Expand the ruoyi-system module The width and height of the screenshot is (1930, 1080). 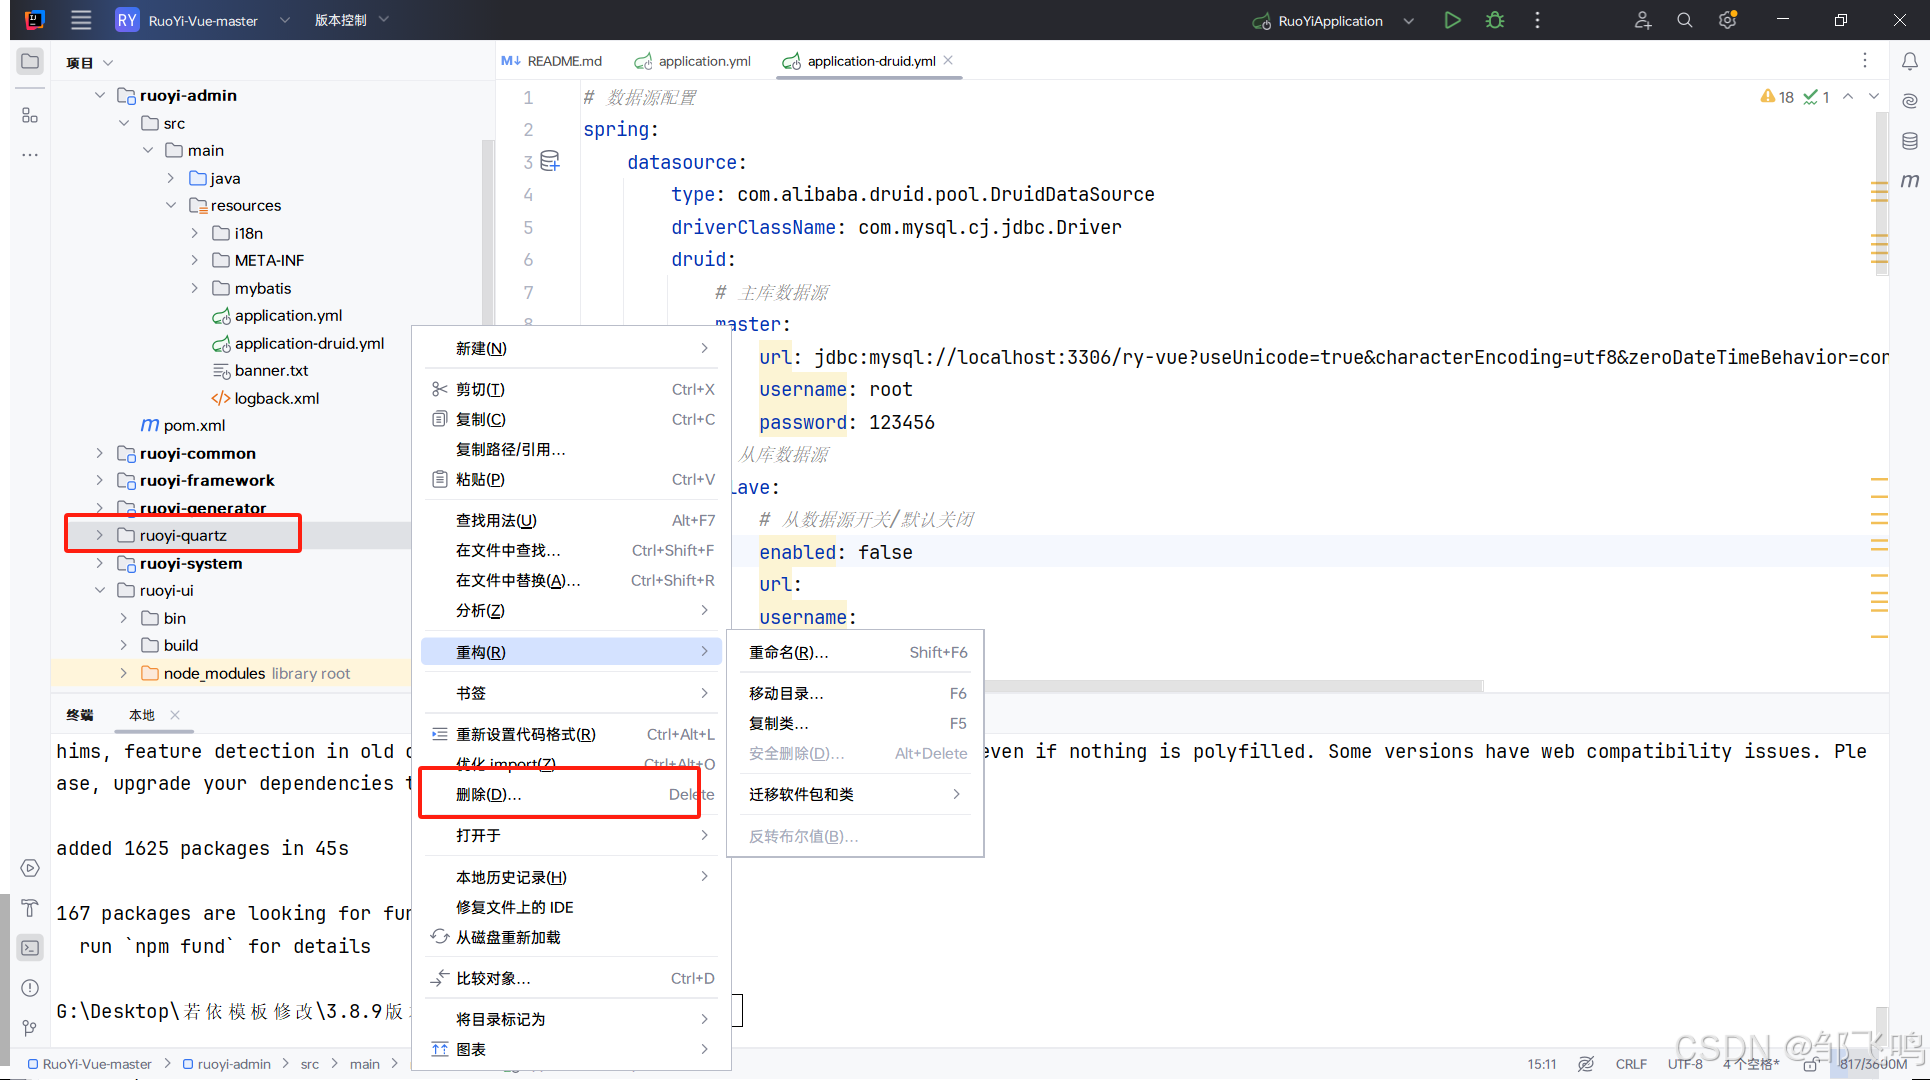click(x=99, y=563)
